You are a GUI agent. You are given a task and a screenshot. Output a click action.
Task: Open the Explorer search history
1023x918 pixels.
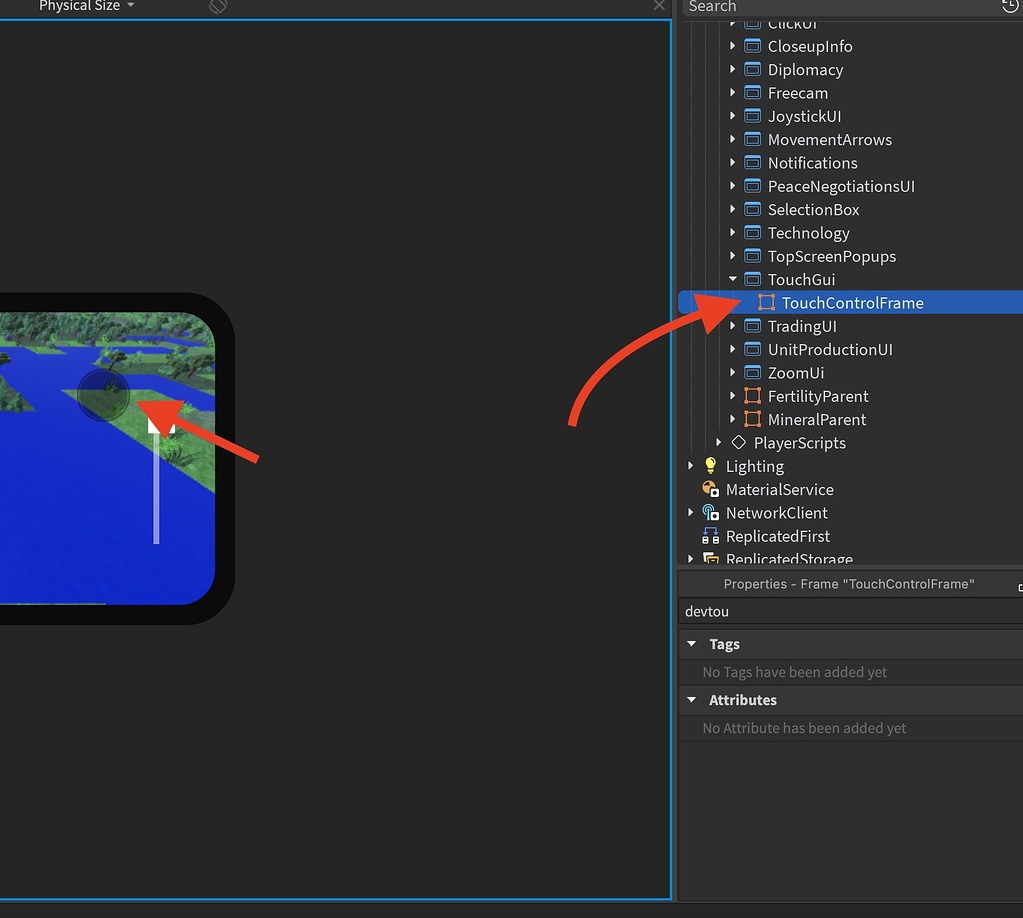(x=1009, y=7)
